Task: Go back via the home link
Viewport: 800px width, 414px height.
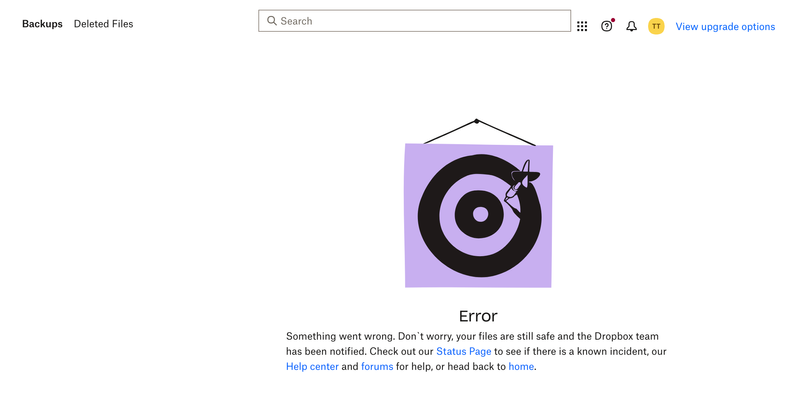Action: click(521, 367)
